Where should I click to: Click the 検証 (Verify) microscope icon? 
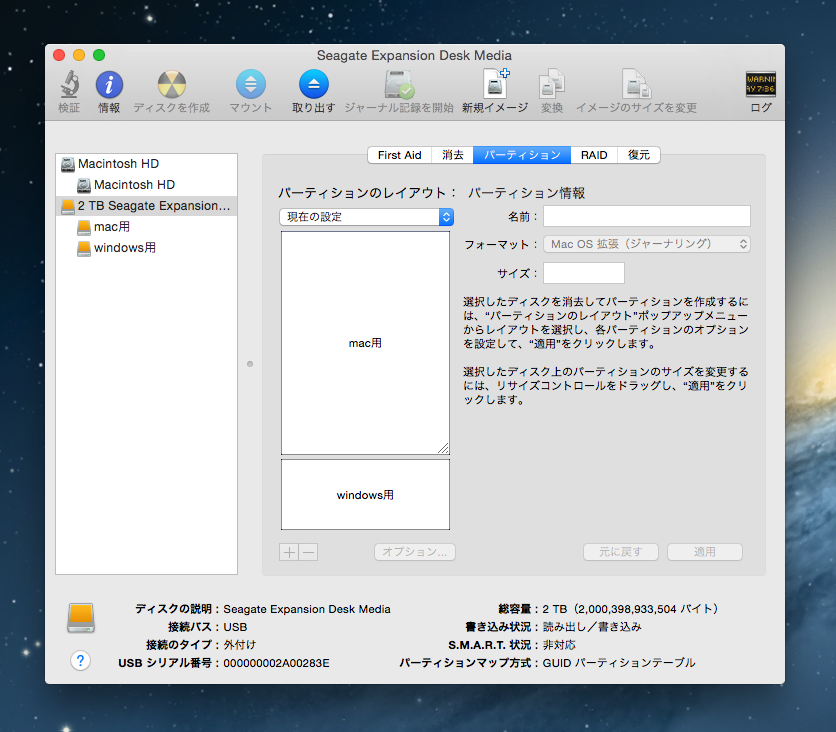pos(69,85)
